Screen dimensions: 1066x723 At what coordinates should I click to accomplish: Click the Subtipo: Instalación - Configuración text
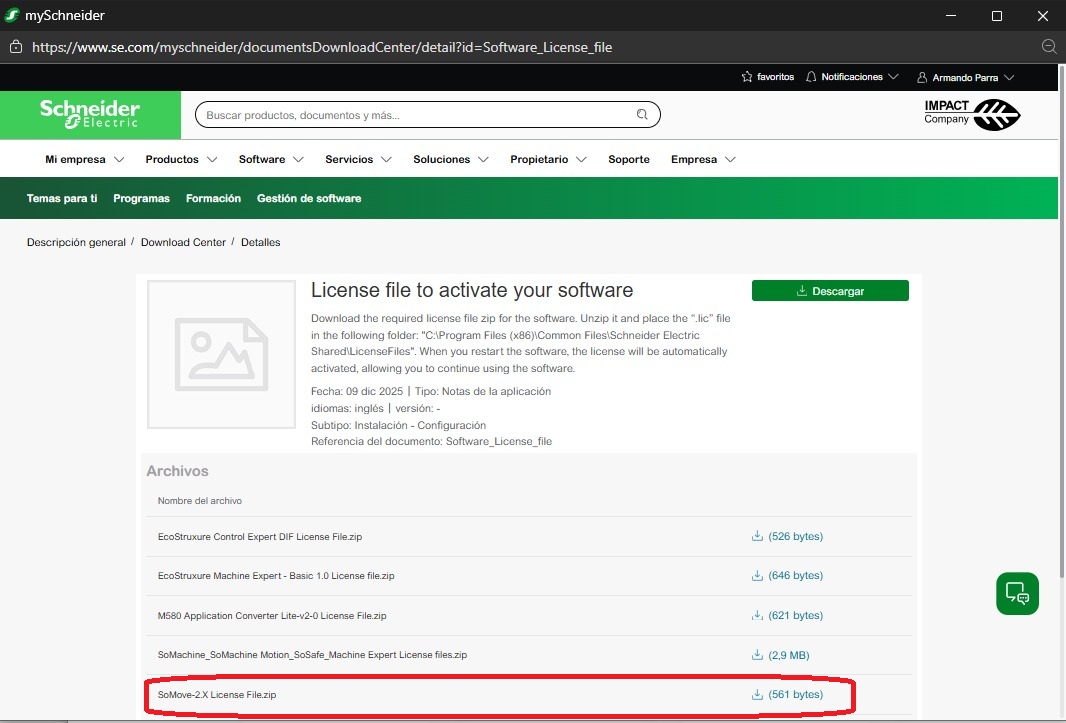click(398, 425)
